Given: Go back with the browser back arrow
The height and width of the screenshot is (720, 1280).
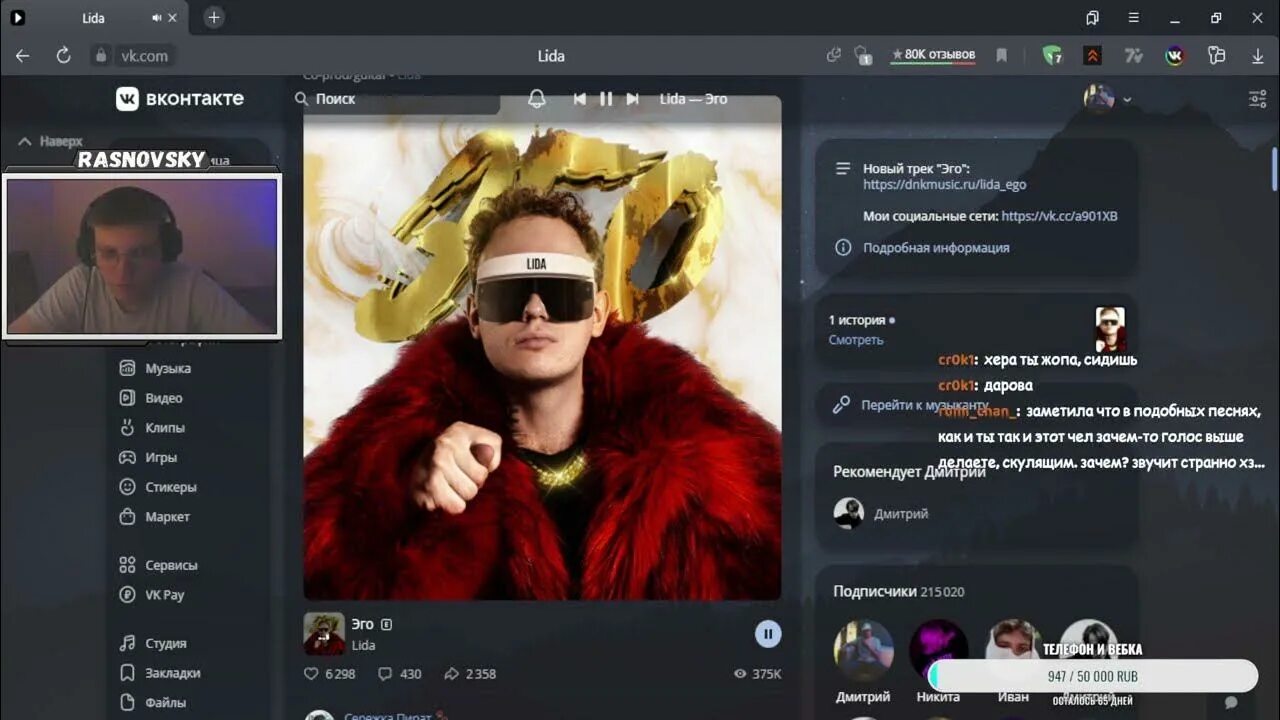Looking at the screenshot, I should tap(22, 56).
